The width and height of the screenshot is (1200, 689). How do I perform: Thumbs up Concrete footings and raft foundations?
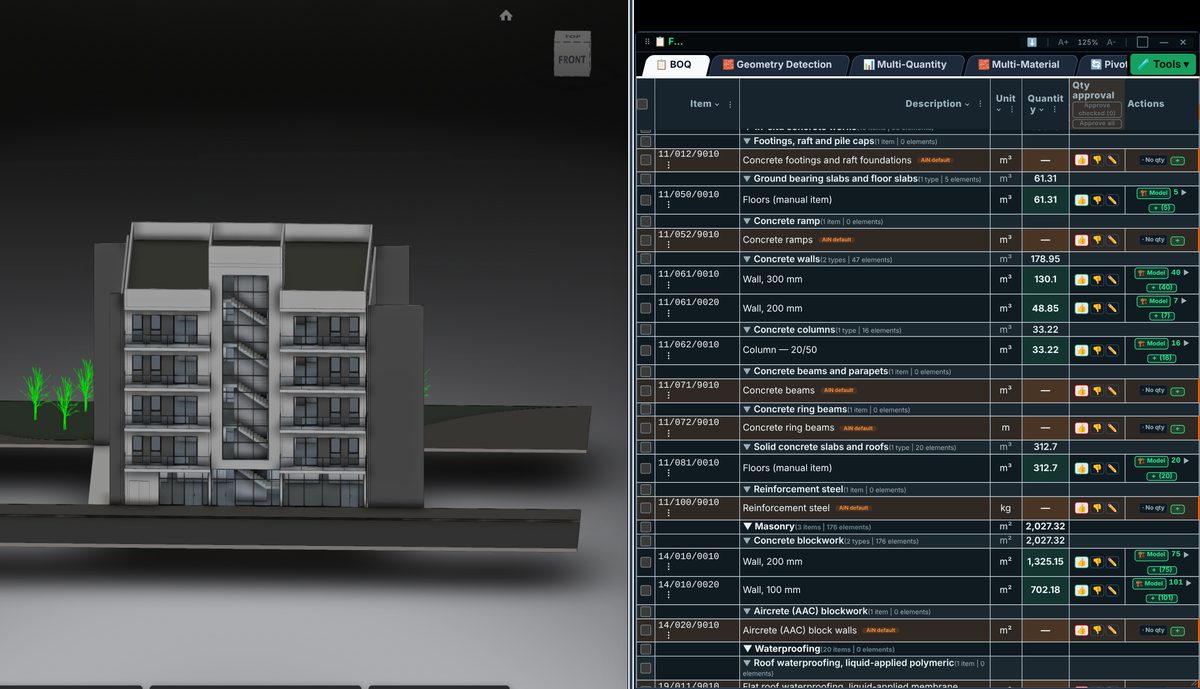[1081, 160]
